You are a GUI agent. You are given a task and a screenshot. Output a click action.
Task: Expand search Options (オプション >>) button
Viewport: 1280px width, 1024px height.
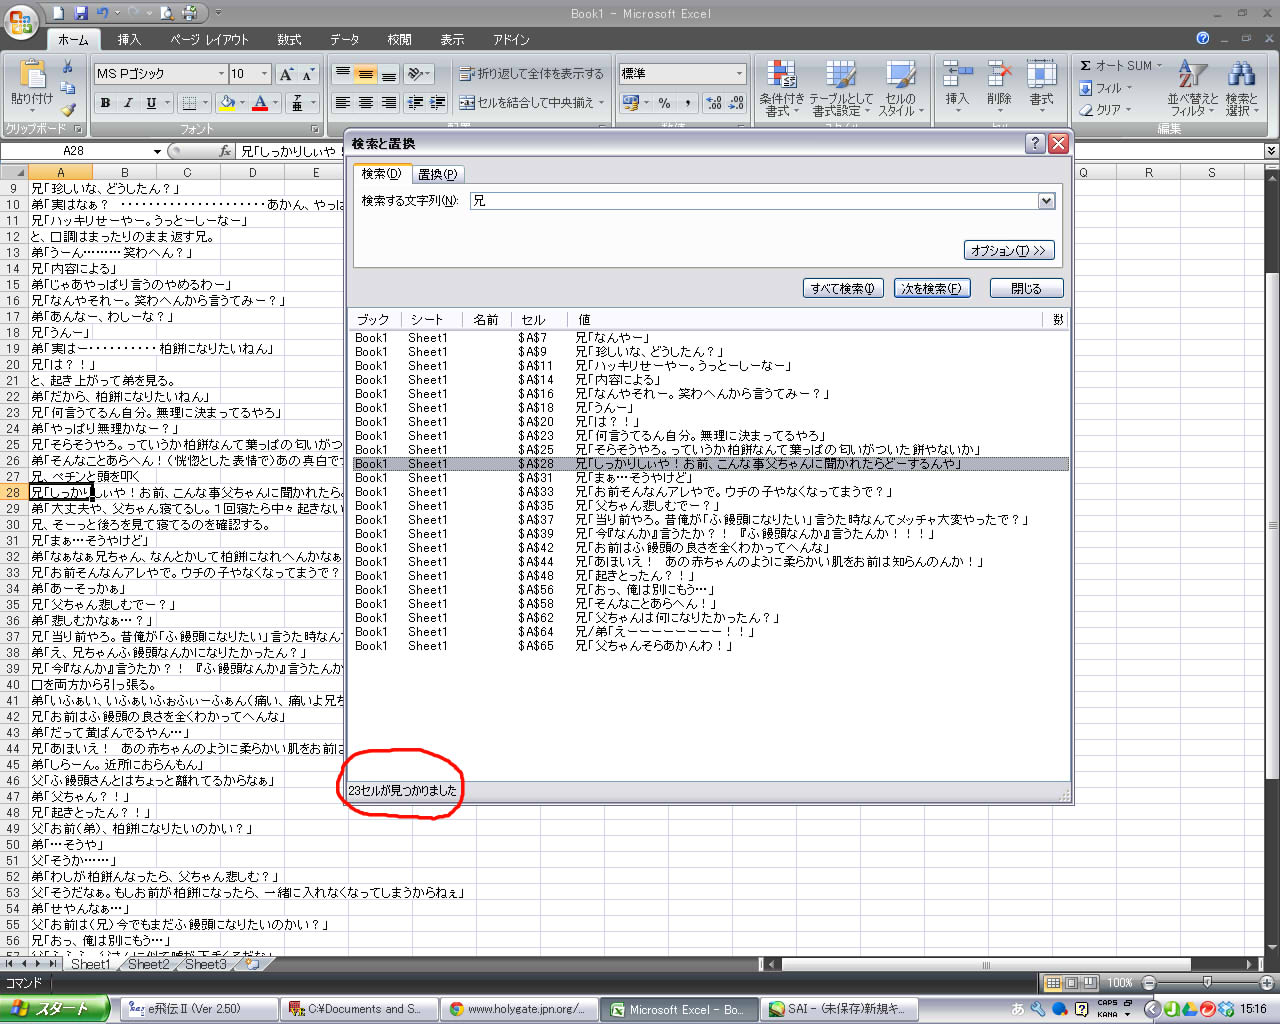[x=1008, y=250]
